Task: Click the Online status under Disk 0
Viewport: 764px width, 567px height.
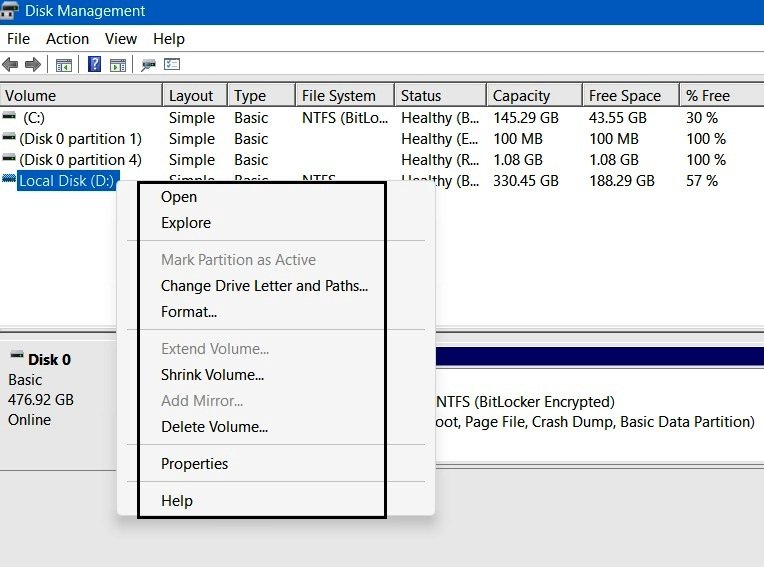Action: coord(29,419)
